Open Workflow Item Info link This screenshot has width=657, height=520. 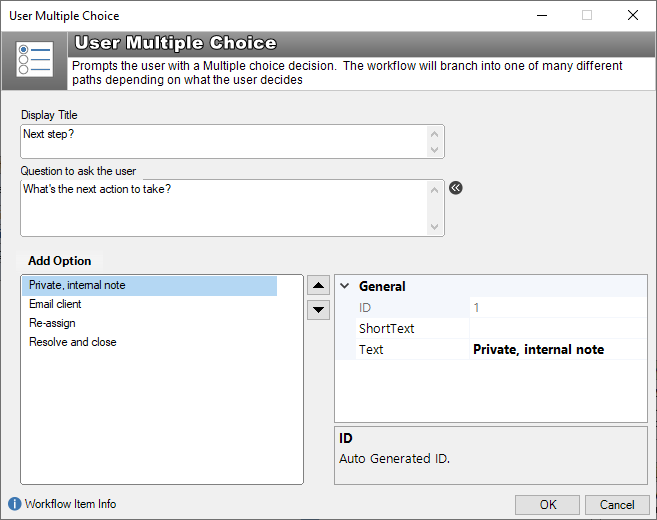point(70,504)
